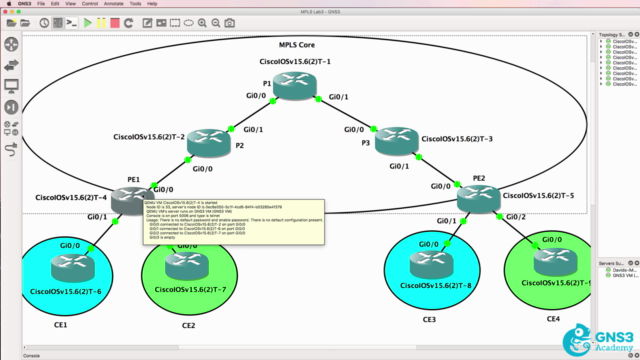The image size is (640, 360).
Task: Select the draw rectangle tool
Action: 175,23
